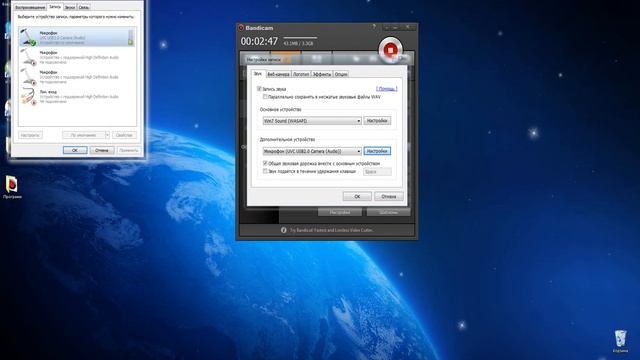
Task: Select the Запись tab in Sound window
Action: click(x=55, y=7)
